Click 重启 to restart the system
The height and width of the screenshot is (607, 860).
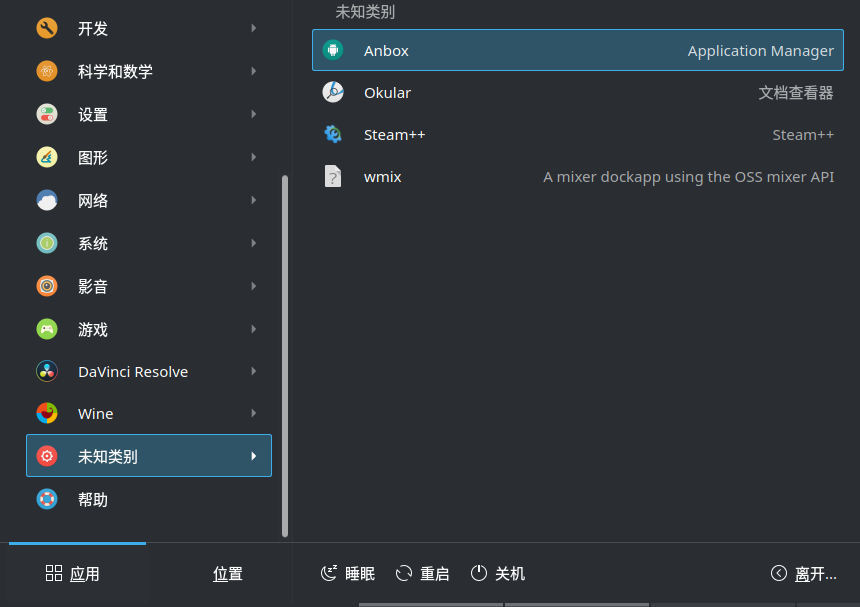(422, 573)
